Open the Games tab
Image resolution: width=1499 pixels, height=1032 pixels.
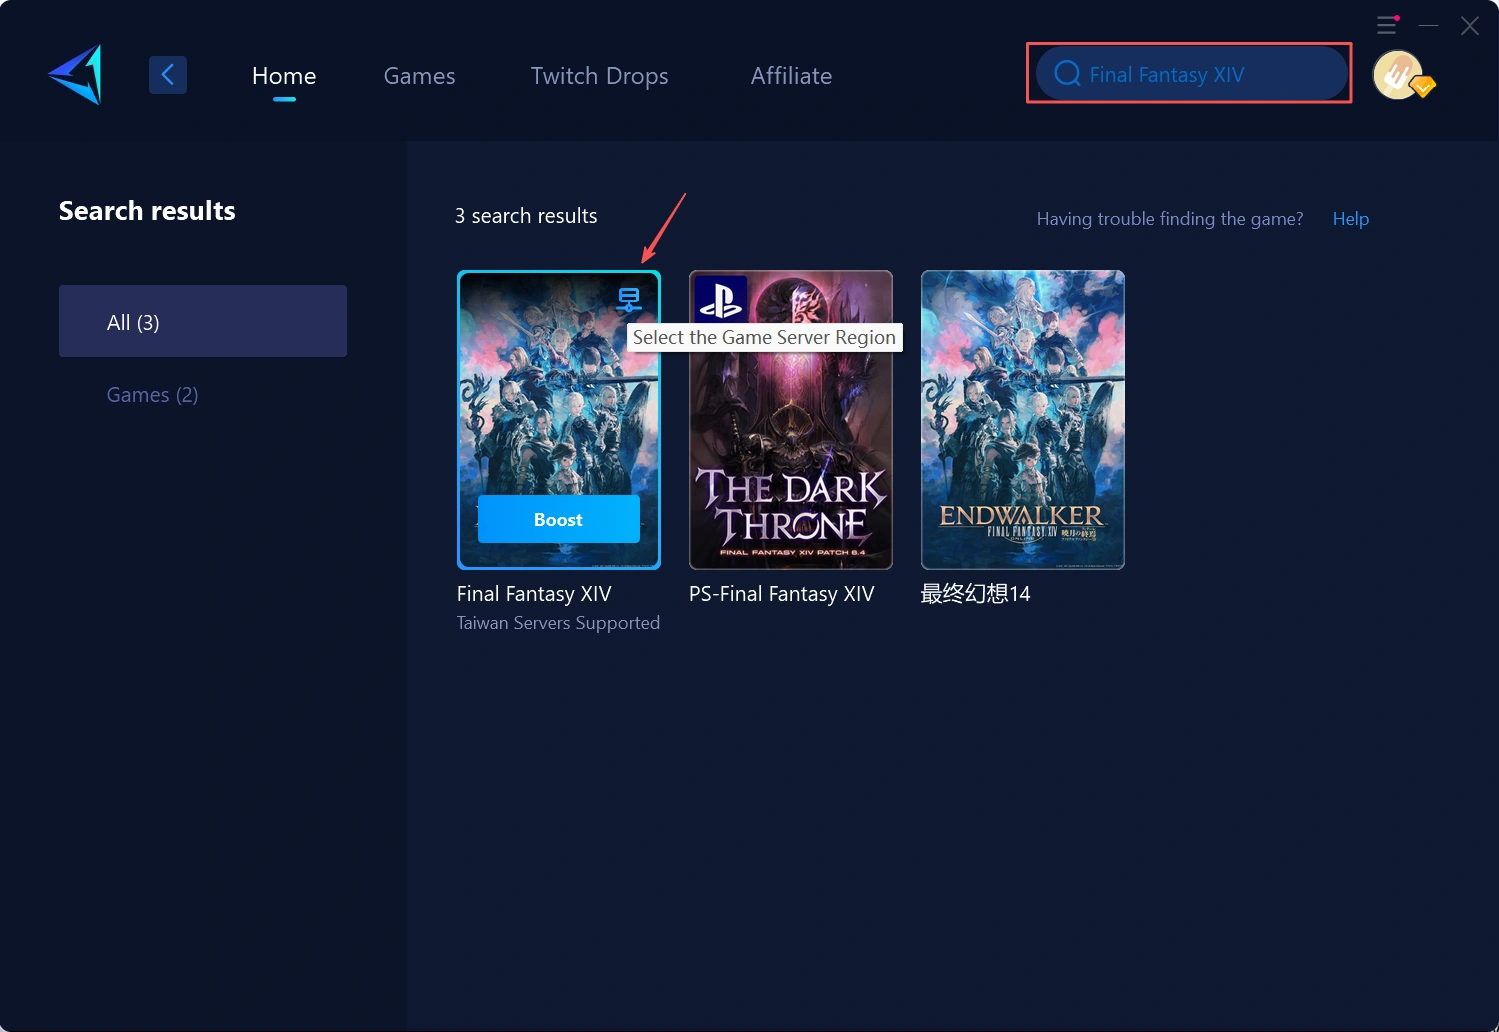419,76
